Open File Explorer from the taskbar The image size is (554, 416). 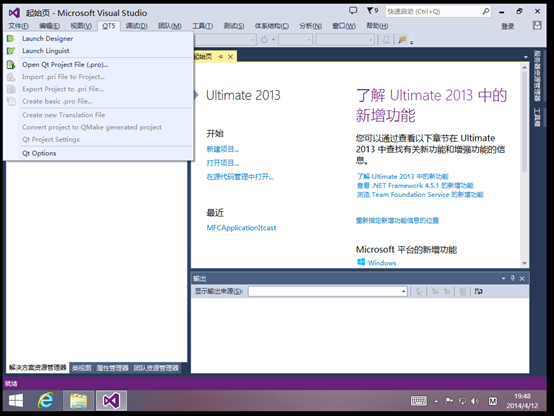(78, 400)
